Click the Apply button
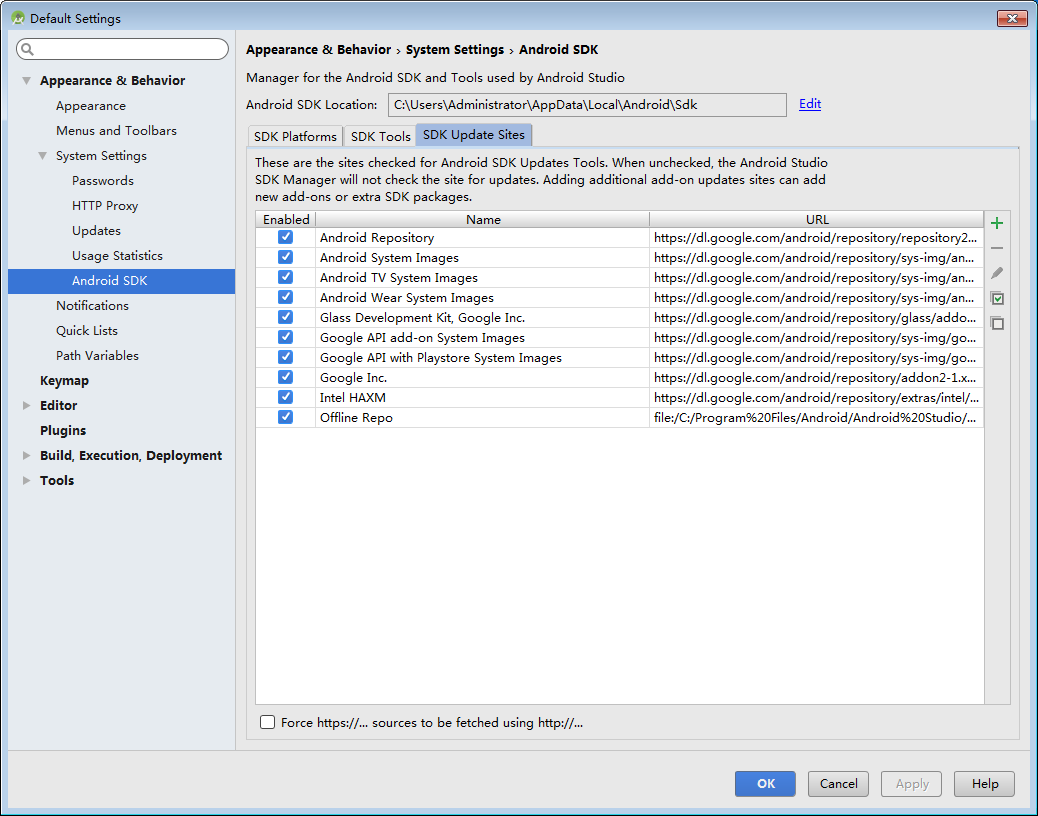 912,784
